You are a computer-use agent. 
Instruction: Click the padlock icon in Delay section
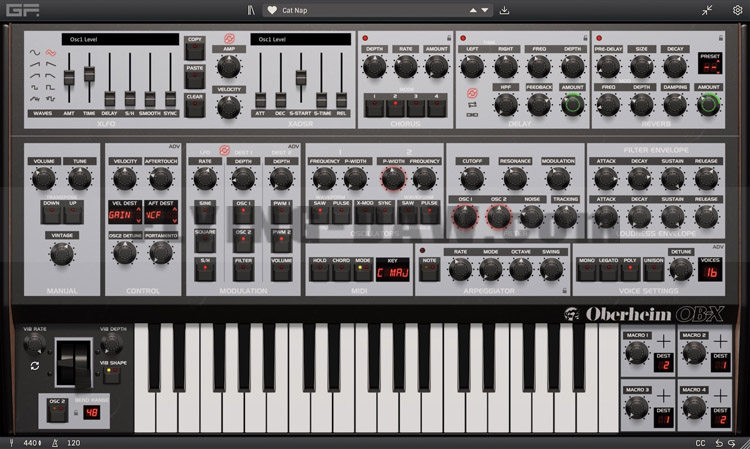coord(585,38)
